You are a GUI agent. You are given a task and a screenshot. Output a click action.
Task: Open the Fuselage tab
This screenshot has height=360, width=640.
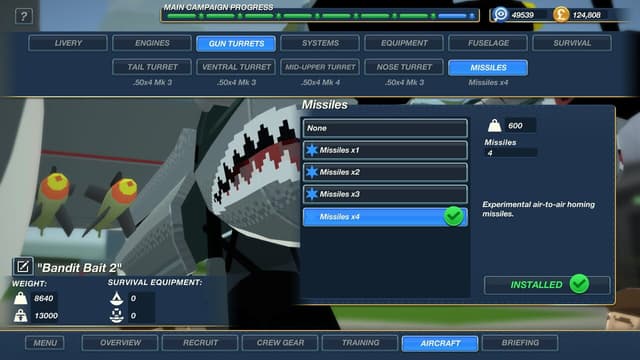[x=488, y=43]
